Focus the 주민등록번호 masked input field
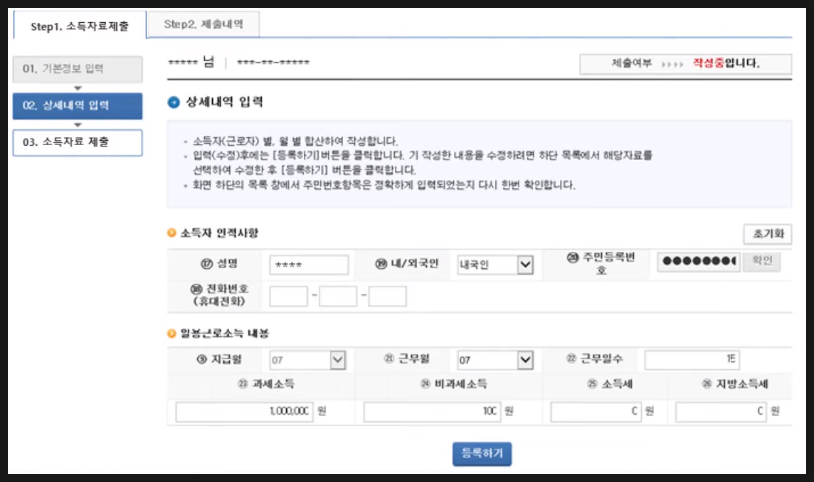This screenshot has height=482, width=814. tap(697, 262)
